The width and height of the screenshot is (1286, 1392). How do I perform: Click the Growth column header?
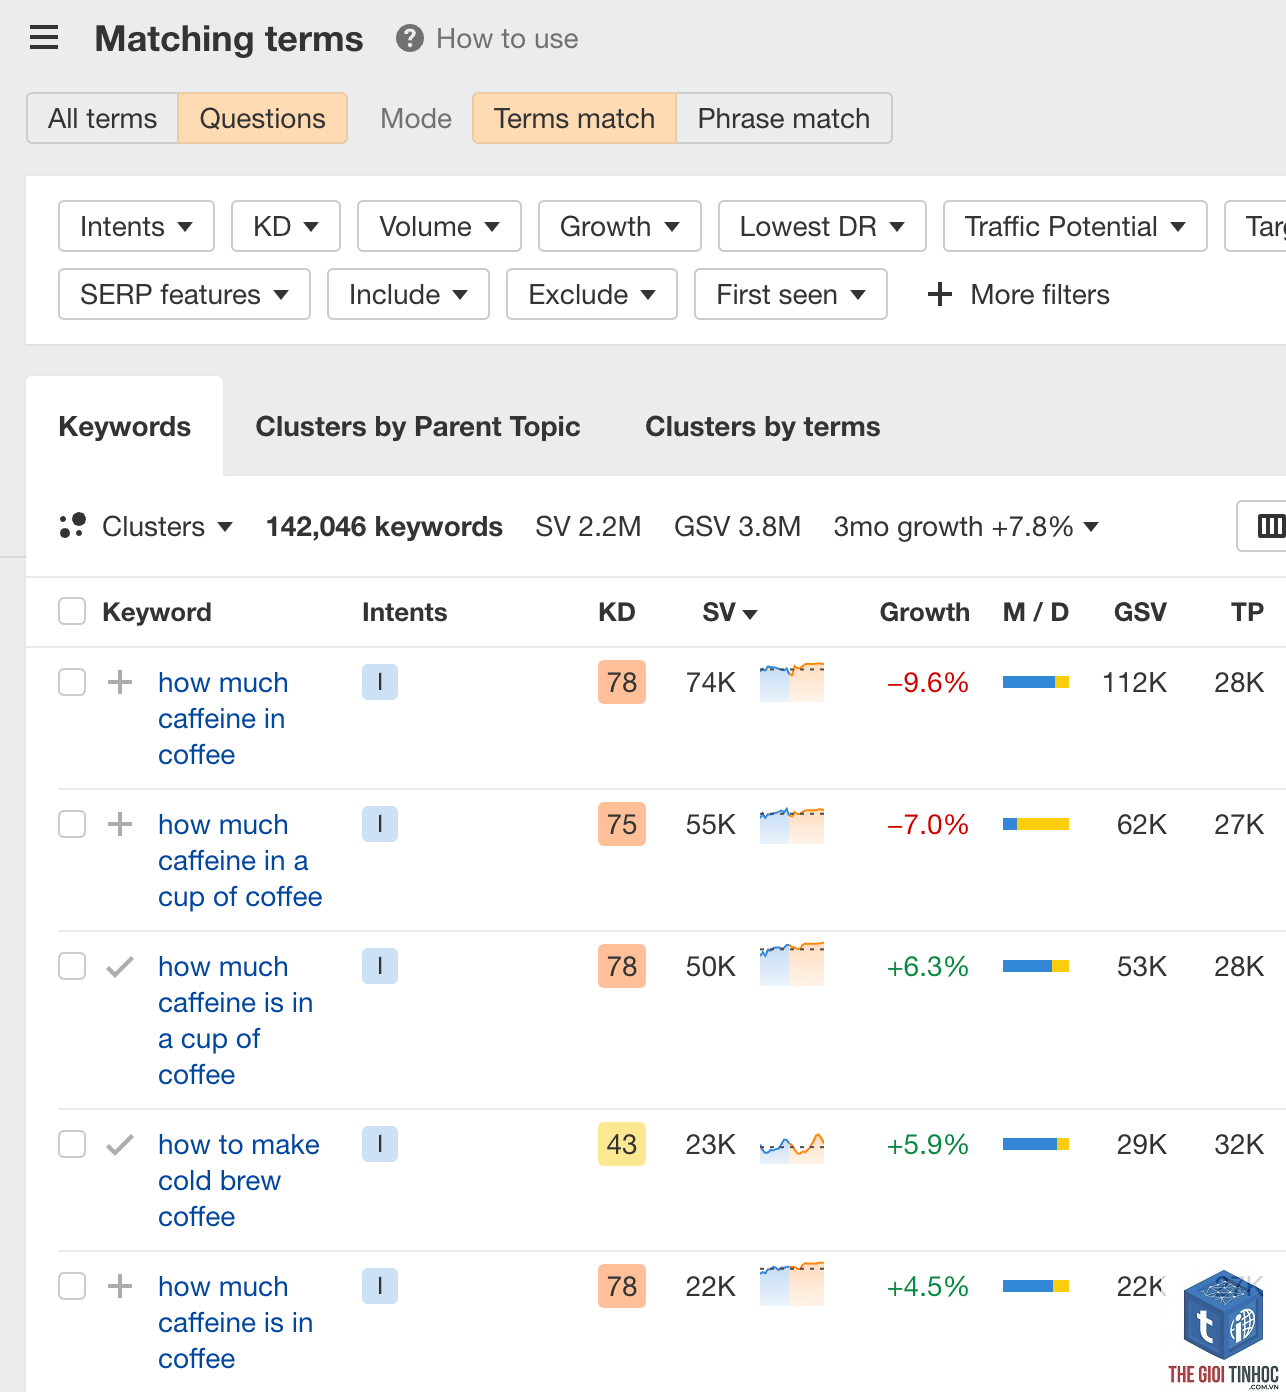[x=925, y=612]
